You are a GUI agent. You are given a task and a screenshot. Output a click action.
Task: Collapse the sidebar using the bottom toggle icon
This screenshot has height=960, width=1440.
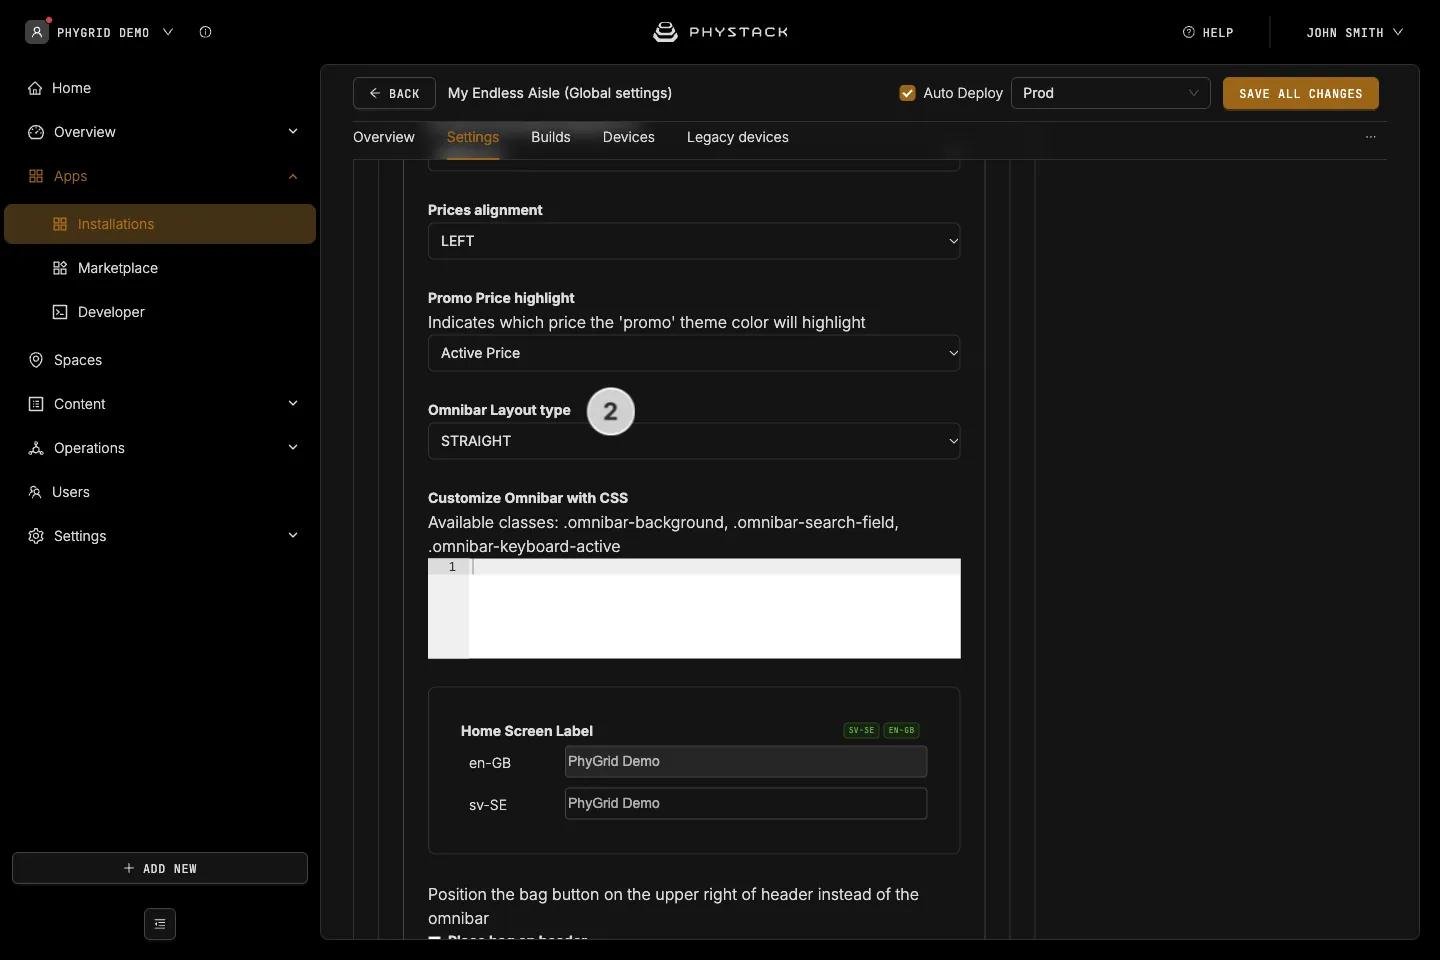tap(160, 924)
